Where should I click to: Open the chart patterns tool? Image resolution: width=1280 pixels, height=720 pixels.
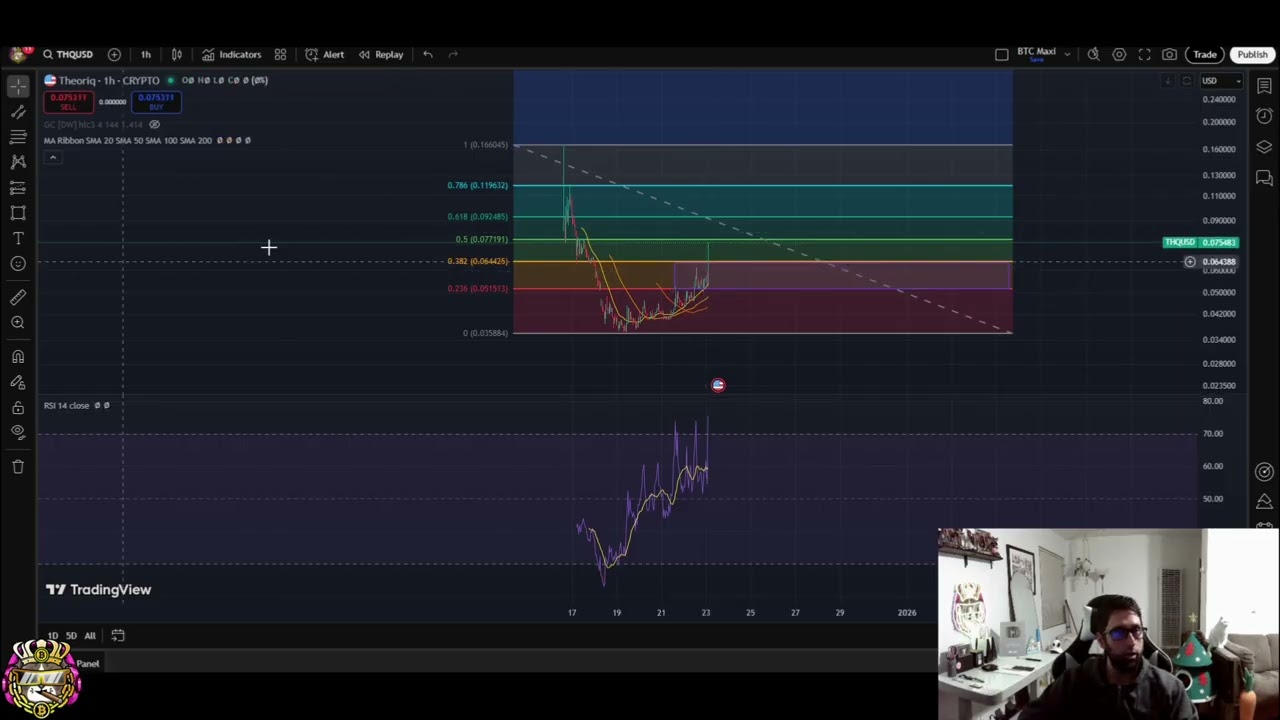point(18,161)
